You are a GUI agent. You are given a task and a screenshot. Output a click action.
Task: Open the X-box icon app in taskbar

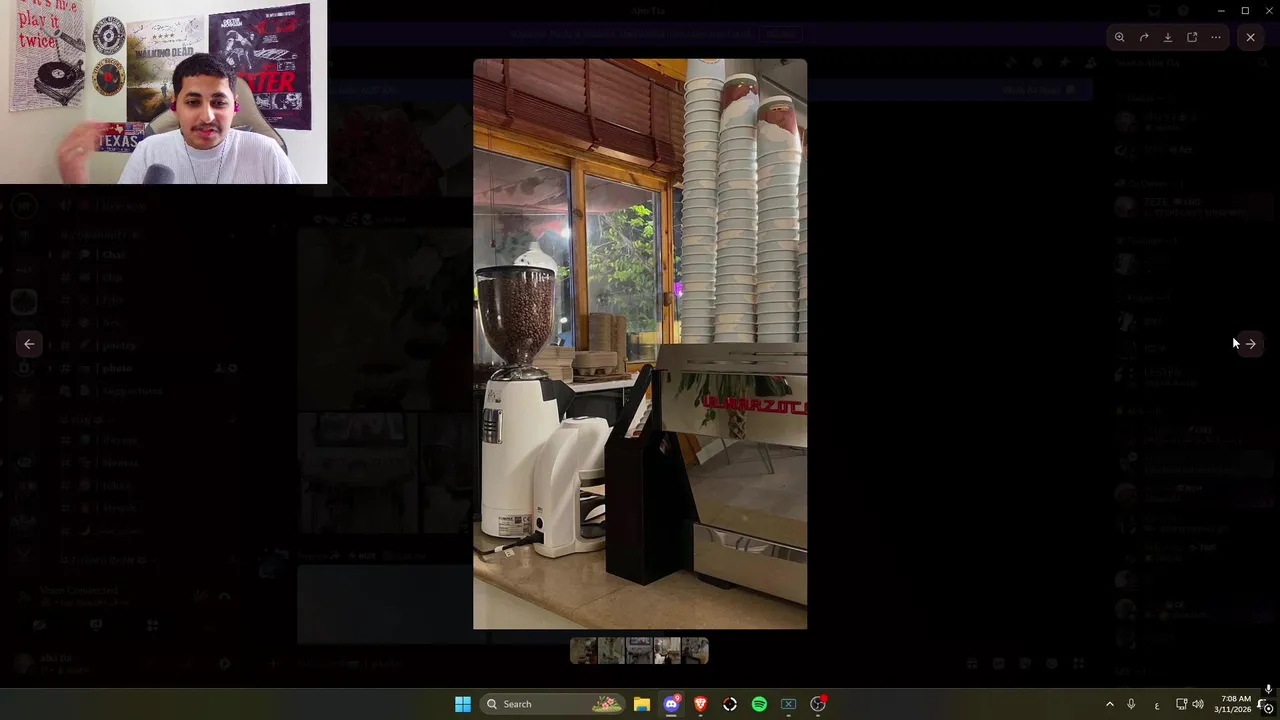[788, 704]
